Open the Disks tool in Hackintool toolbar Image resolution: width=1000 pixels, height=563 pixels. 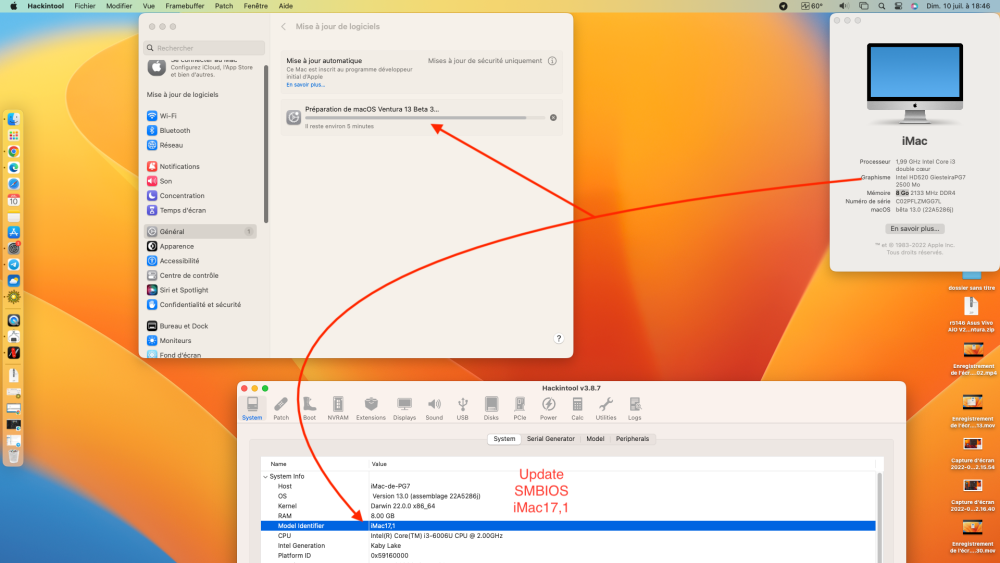491,408
